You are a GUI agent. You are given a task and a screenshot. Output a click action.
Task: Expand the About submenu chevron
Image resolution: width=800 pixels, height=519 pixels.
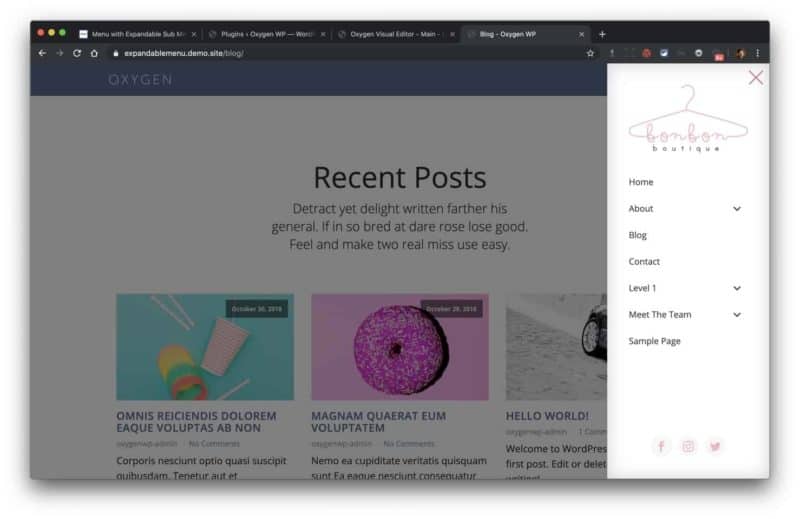pyautogui.click(x=737, y=209)
